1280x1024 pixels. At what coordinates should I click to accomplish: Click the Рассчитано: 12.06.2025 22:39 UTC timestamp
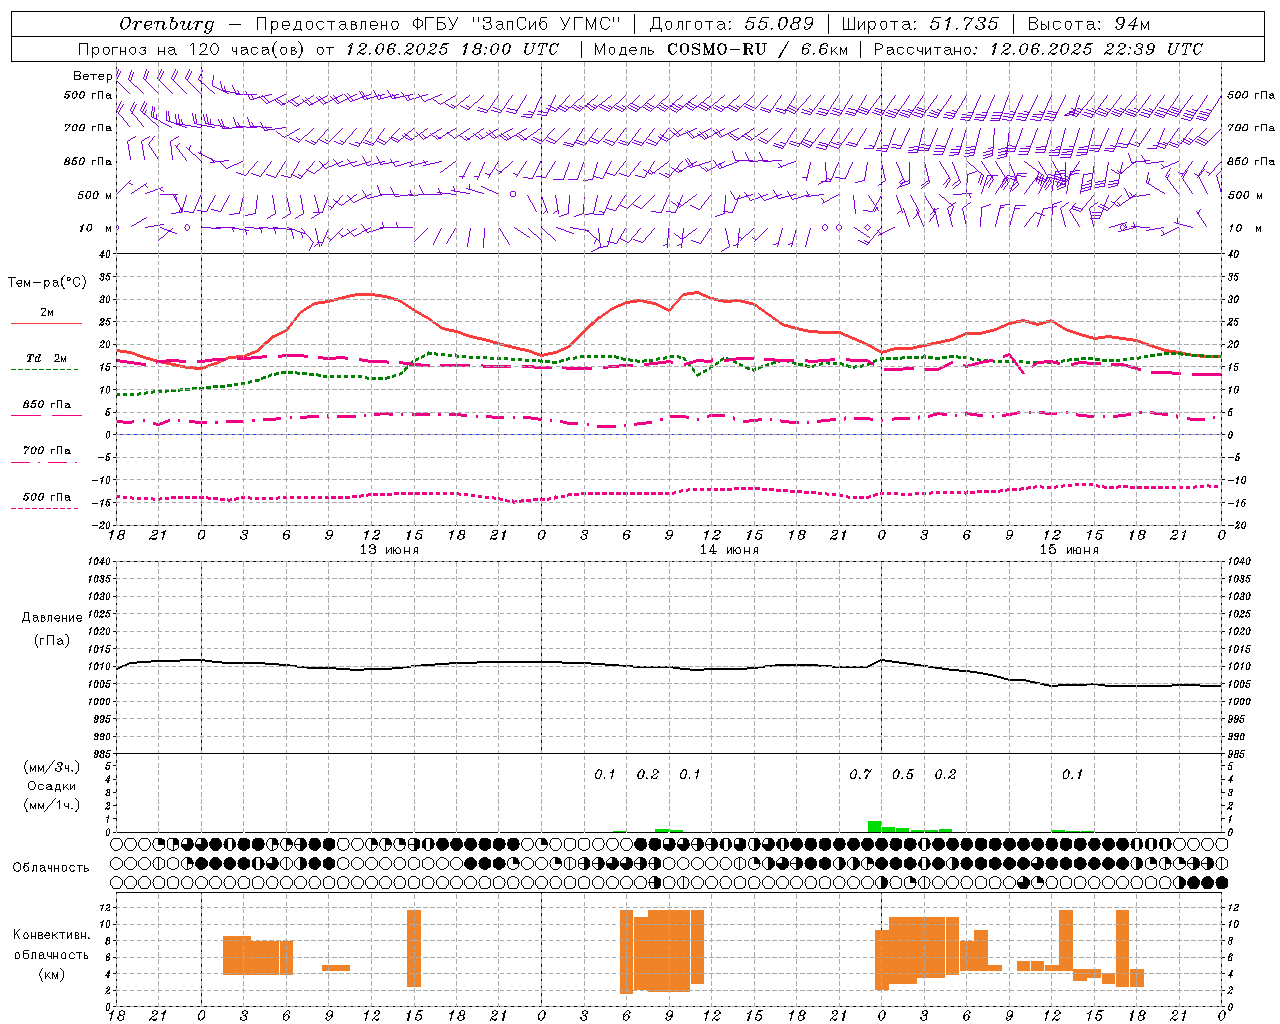click(1038, 49)
